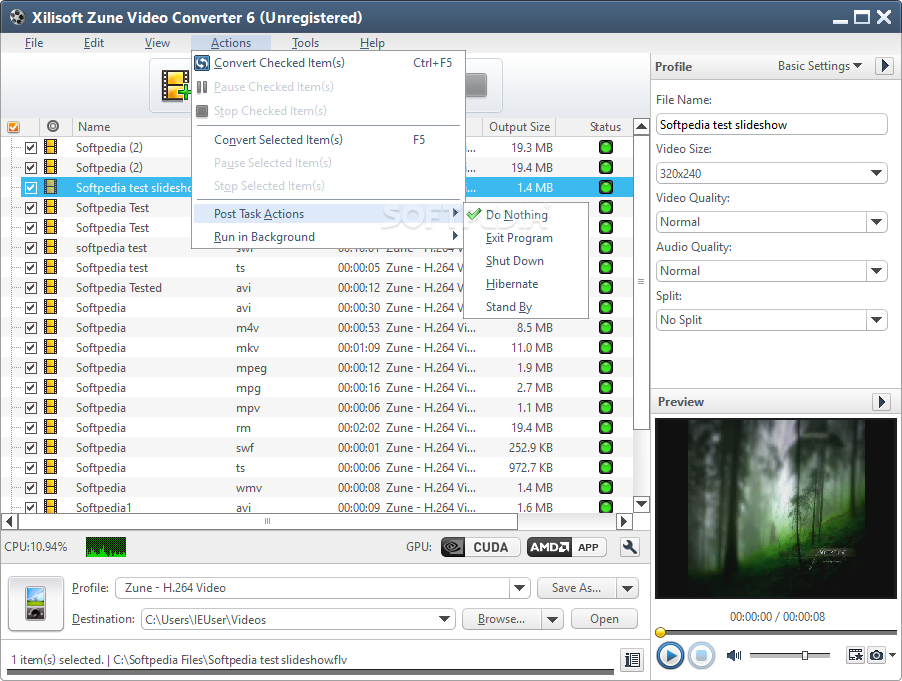The width and height of the screenshot is (902, 681).
Task: Click the preview volume slider
Action: pyautogui.click(x=789, y=655)
